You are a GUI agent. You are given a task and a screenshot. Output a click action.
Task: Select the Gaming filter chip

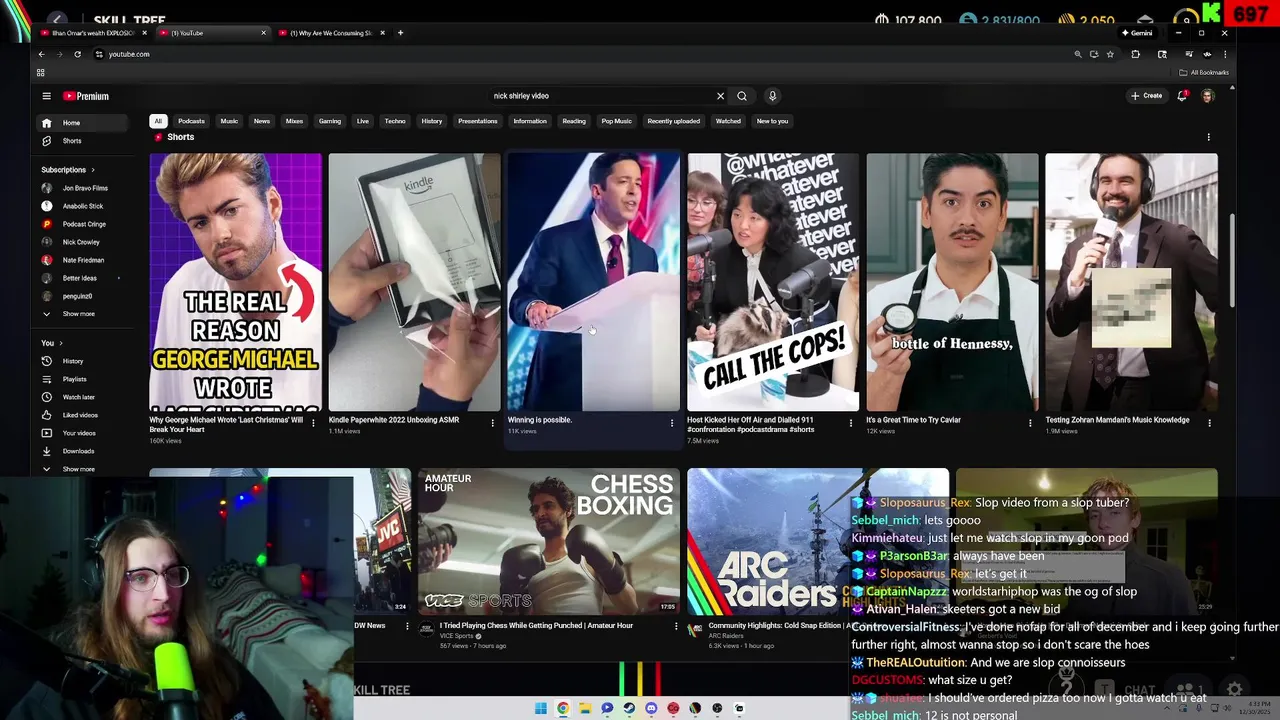click(330, 121)
